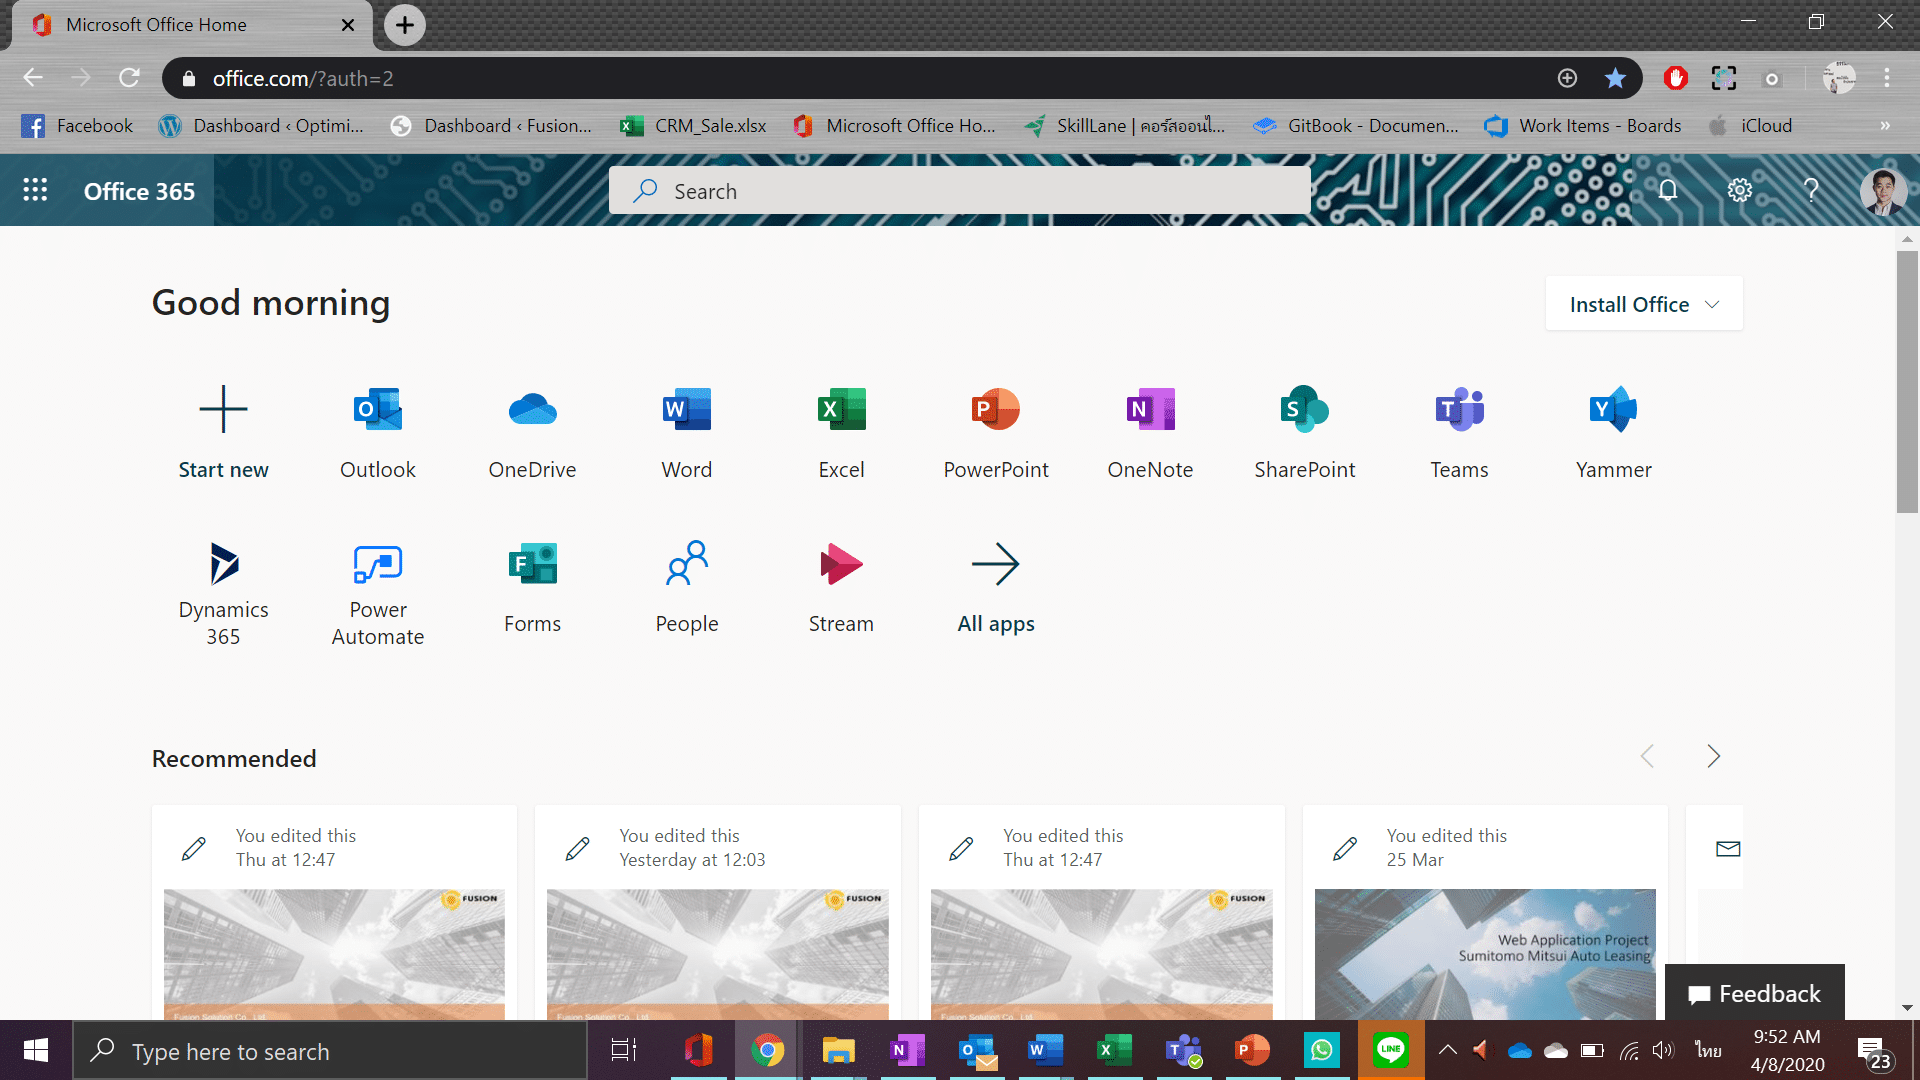Click the address bar URL
The image size is (1920, 1080).
(303, 78)
